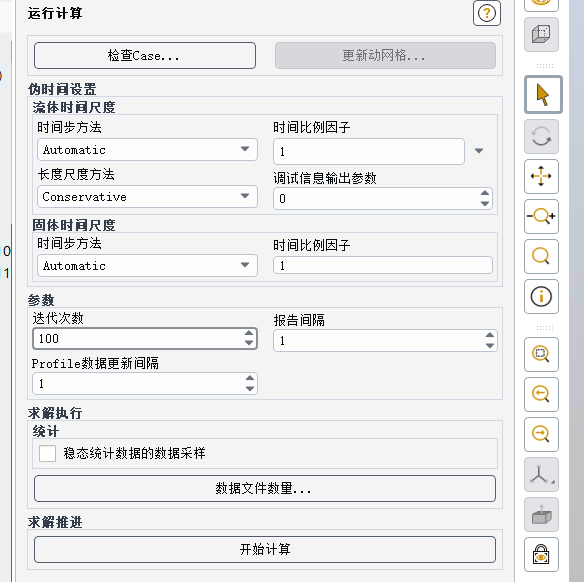The width and height of the screenshot is (584, 582).
Task: Go to previous view magnifier icon
Action: pyautogui.click(x=541, y=394)
